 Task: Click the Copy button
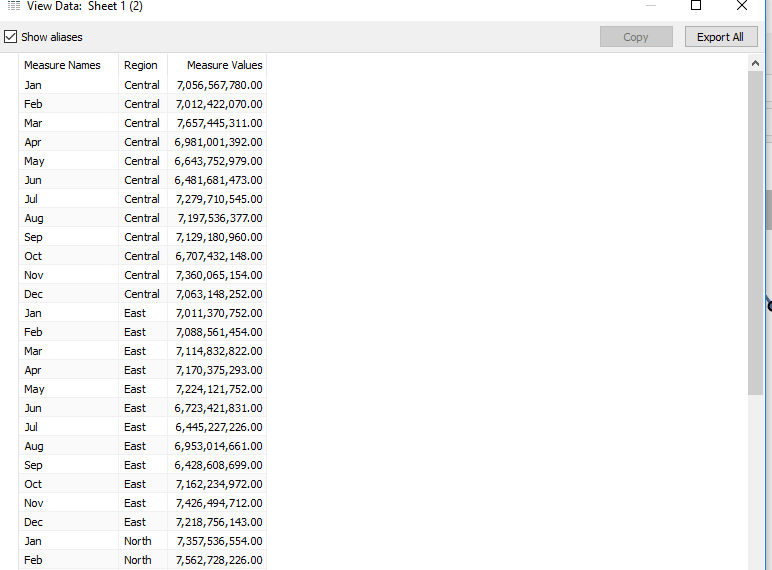[636, 37]
